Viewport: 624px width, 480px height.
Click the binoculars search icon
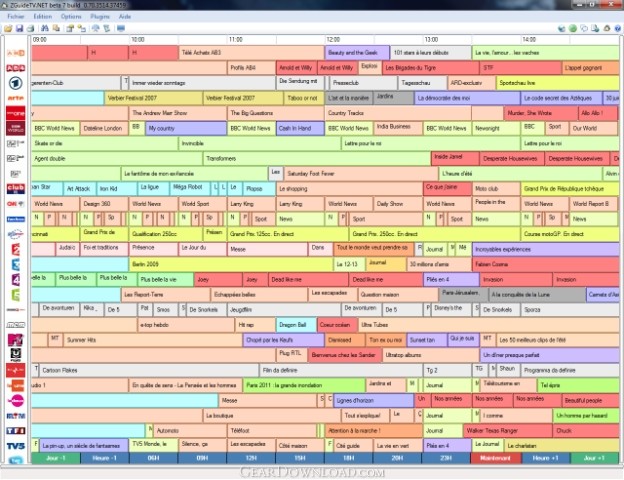(x=45, y=28)
